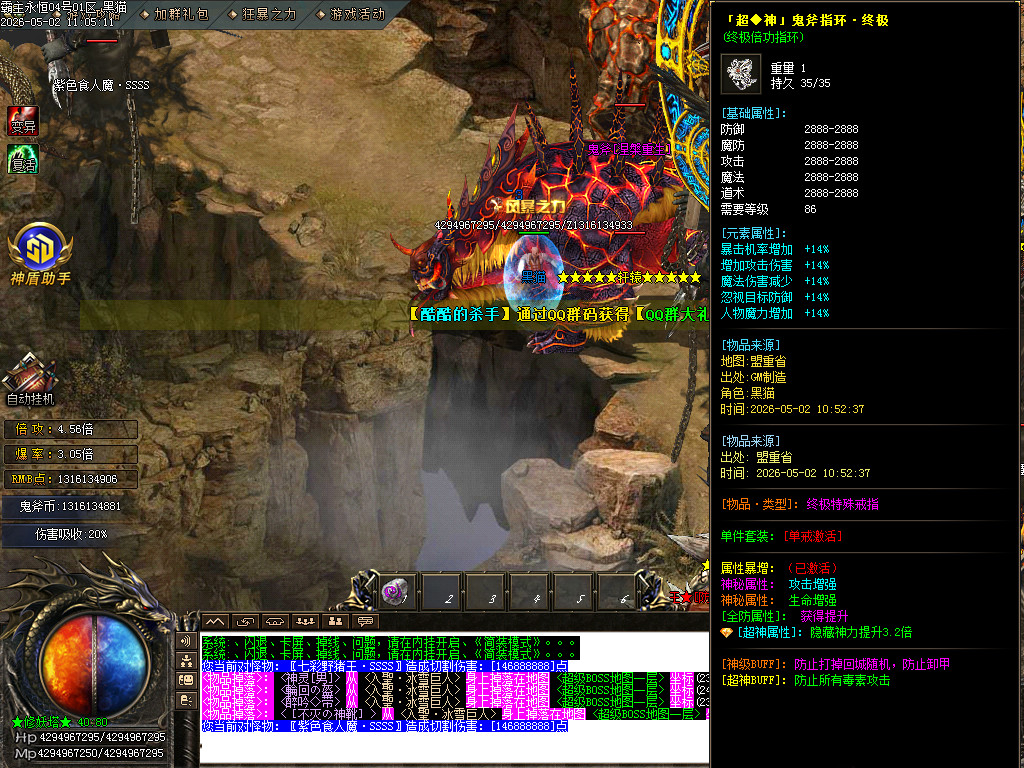The width and height of the screenshot is (1024, 768).
Task: Click the bottom list icon beside chat
Action: pos(186,700)
